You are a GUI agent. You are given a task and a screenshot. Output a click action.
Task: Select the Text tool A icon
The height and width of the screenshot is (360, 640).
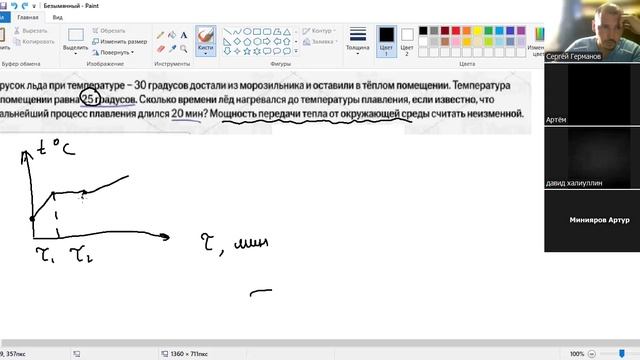184,36
